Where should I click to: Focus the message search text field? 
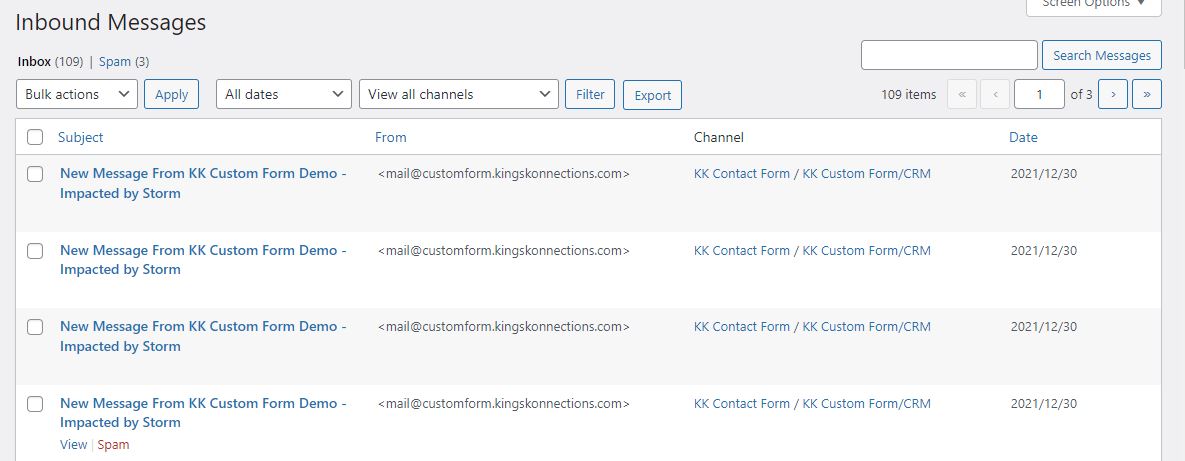(x=949, y=55)
